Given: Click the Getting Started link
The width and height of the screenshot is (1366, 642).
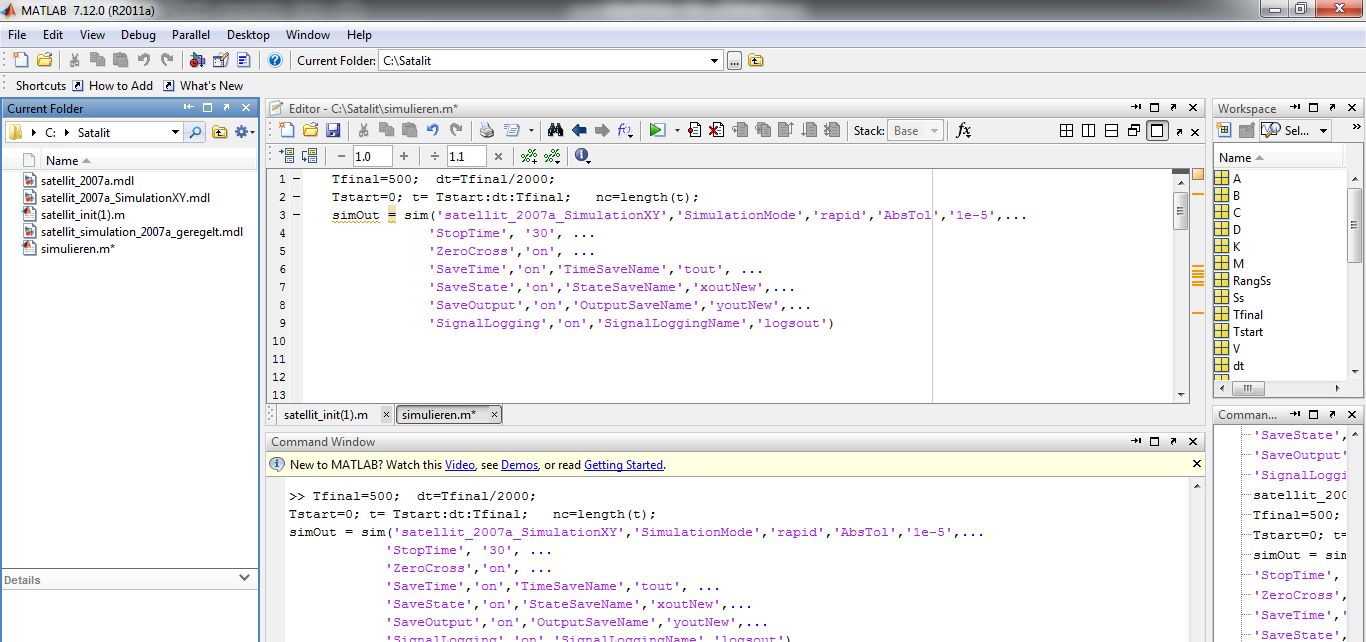Looking at the screenshot, I should 623,465.
